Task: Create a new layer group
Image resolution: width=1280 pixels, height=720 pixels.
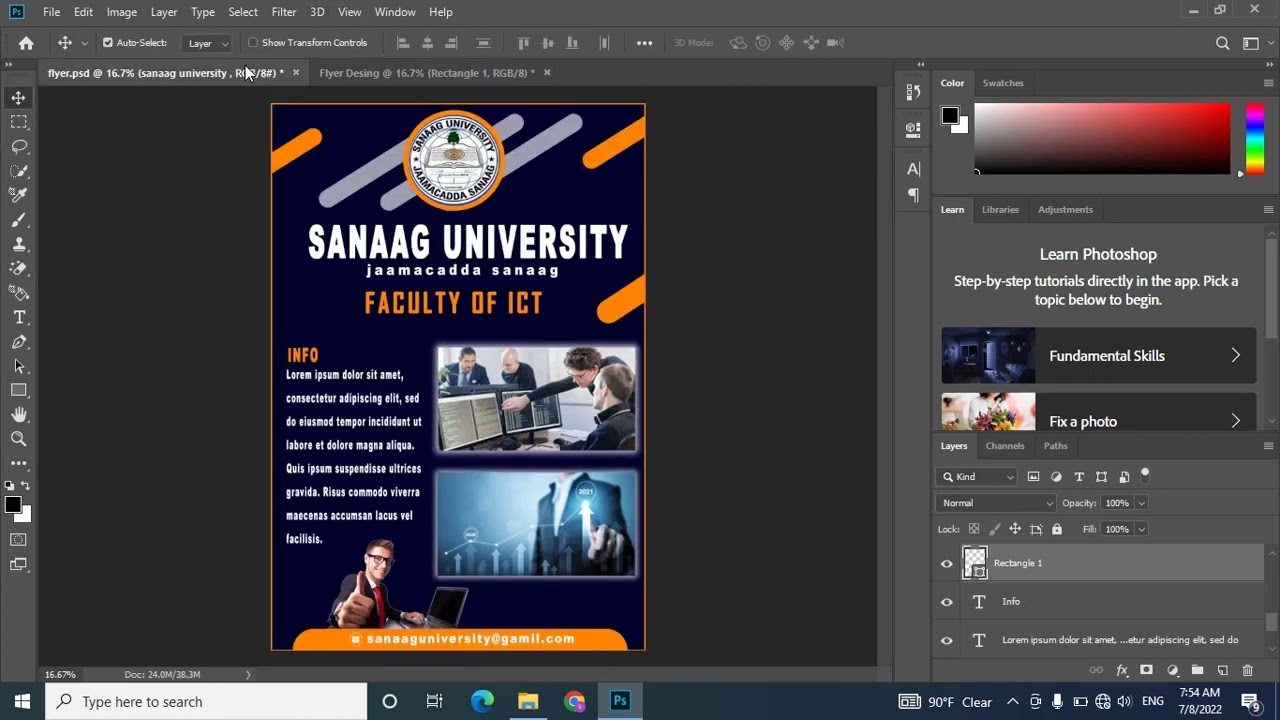Action: click(1197, 670)
